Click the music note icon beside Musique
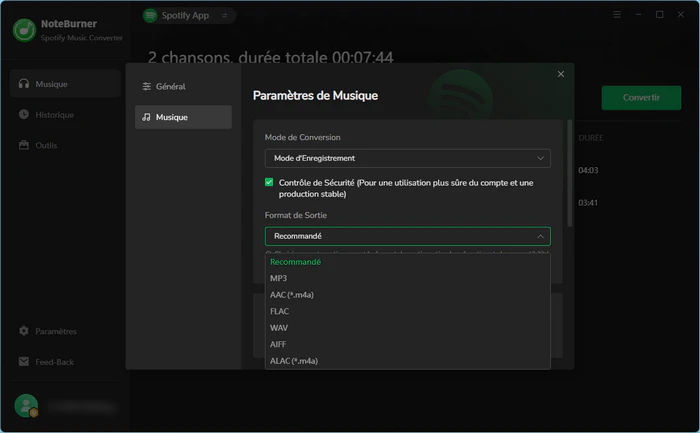The height and width of the screenshot is (433, 700). coord(146,117)
